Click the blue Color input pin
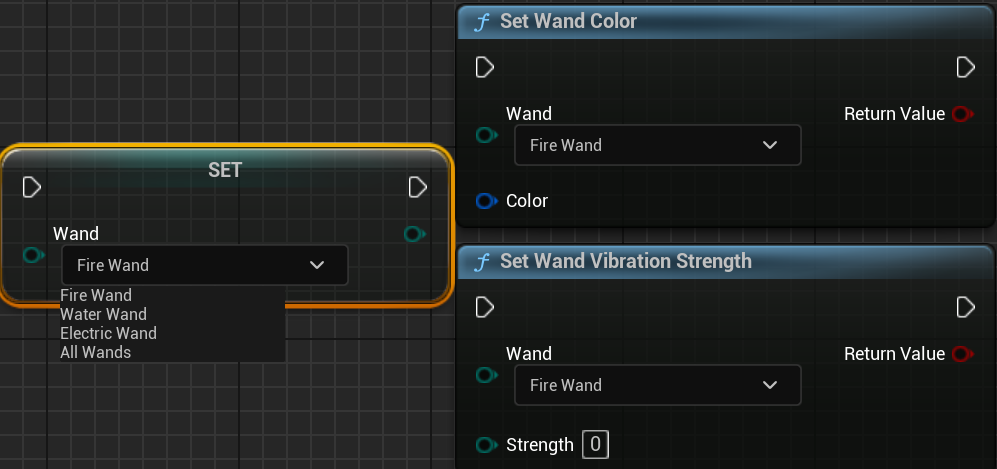Screen dimensions: 997x469 pyautogui.click(x=487, y=201)
